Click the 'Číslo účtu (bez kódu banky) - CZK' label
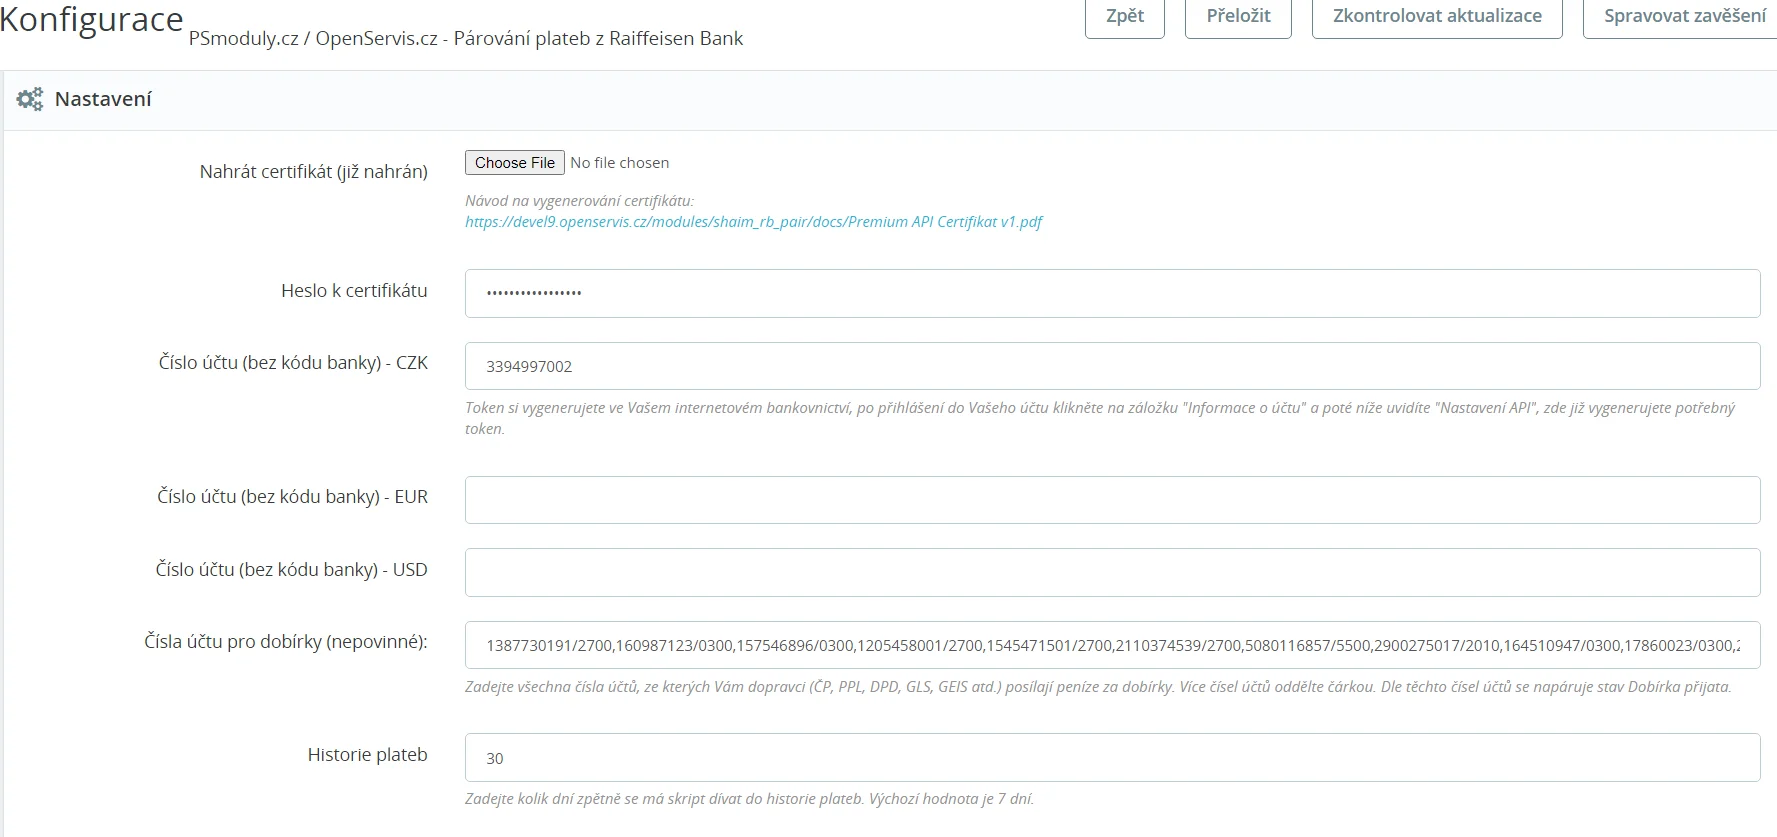The image size is (1777, 837). pyautogui.click(x=293, y=363)
